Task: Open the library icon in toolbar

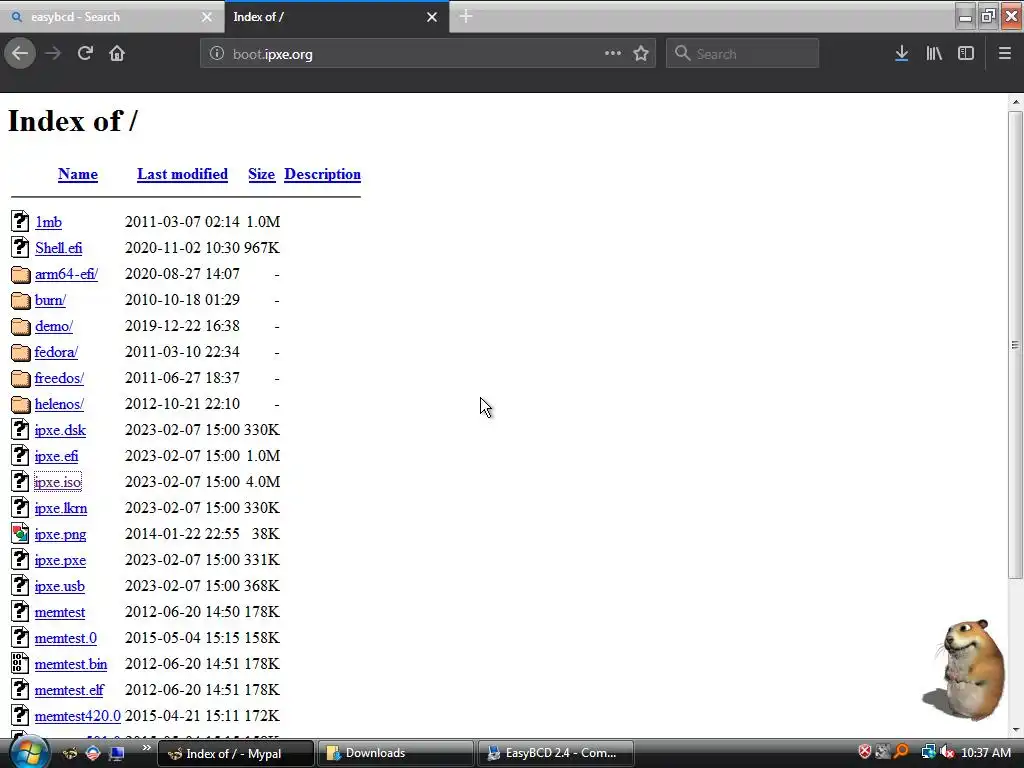Action: tap(934, 54)
